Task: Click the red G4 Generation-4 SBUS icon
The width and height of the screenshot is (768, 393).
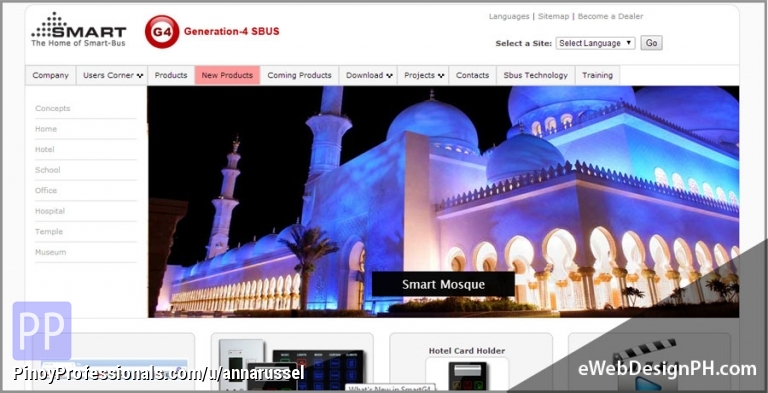Action: (162, 32)
